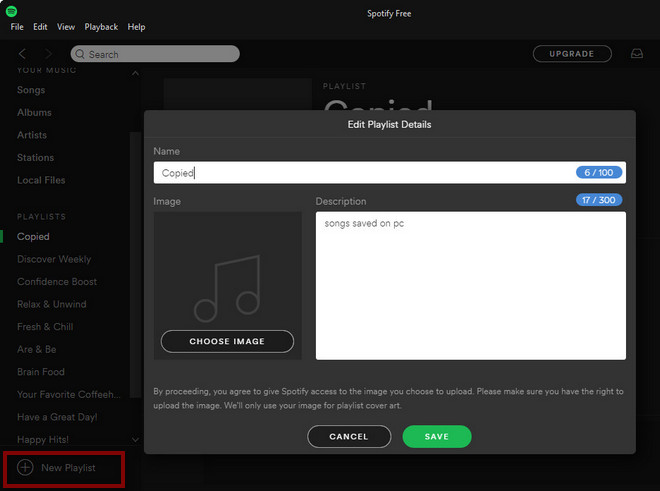Screen dimensions: 660x491
Task: Click the Spotify logo icon
Action: (x=11, y=11)
